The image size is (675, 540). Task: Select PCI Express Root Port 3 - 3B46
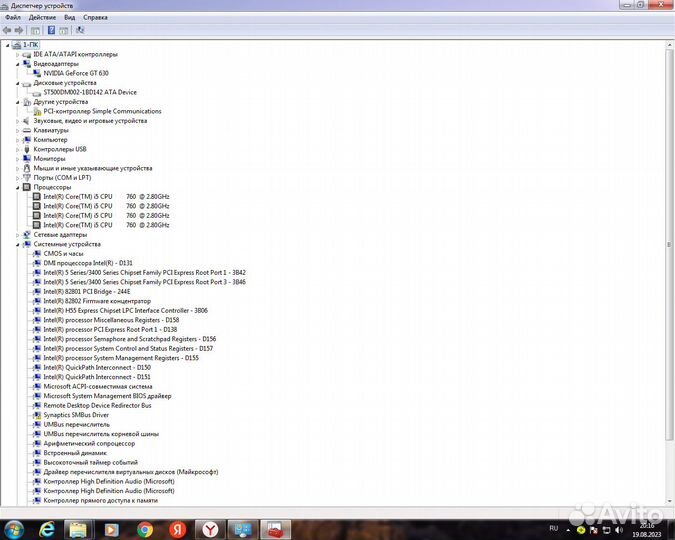click(144, 282)
